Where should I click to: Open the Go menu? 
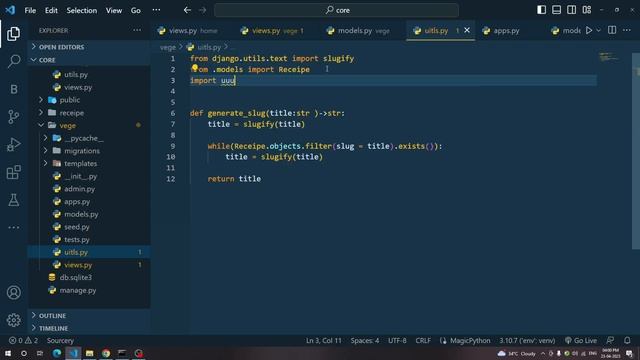pos(136,10)
